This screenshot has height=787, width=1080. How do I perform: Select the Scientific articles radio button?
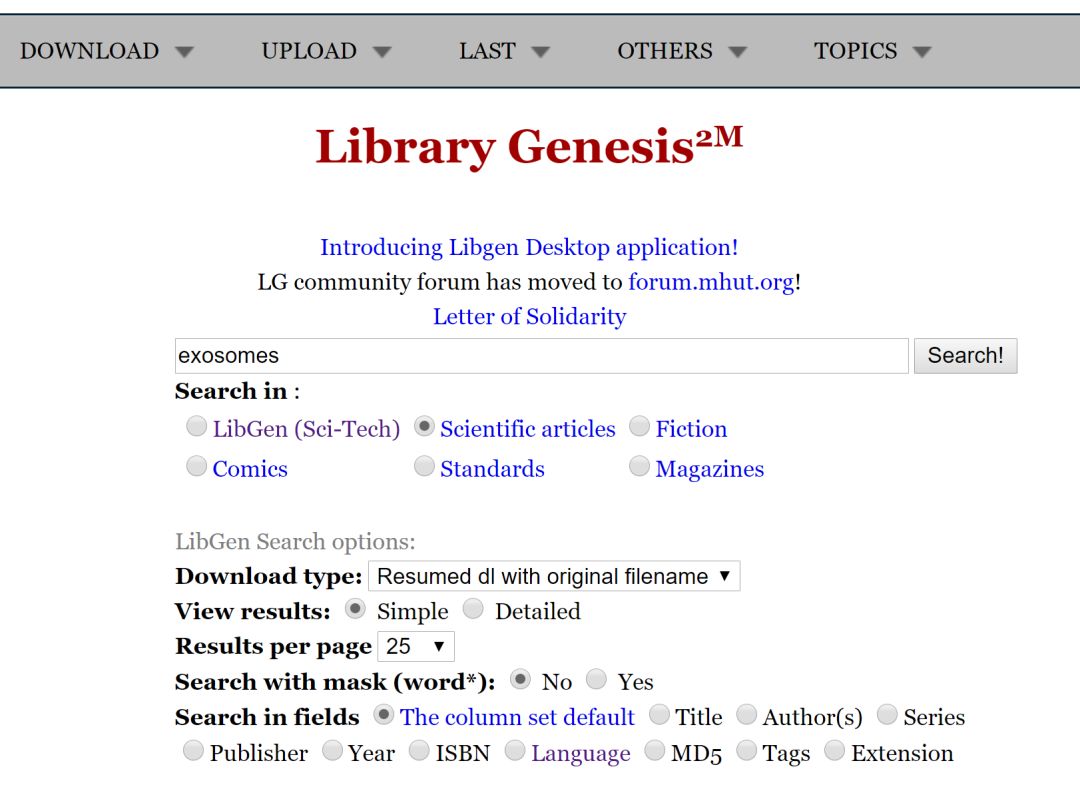(424, 426)
